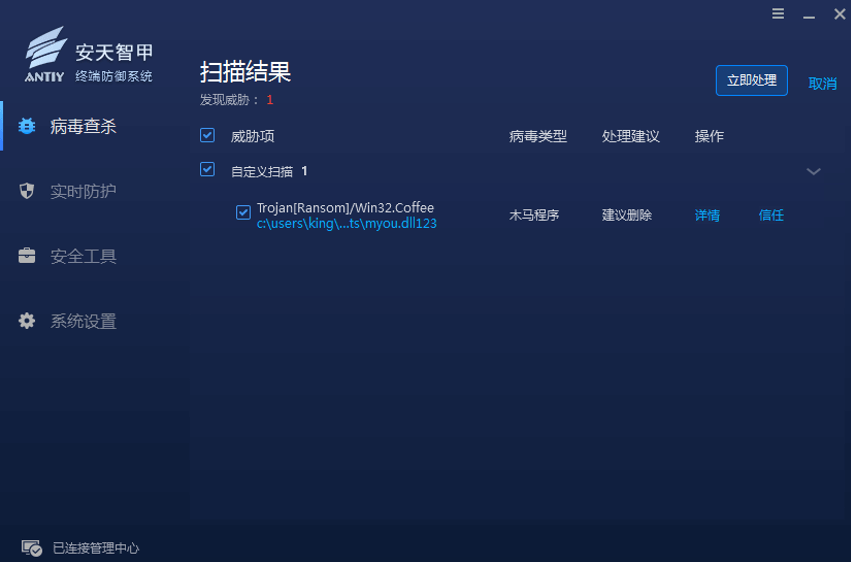851x562 pixels.
Task: Uncheck the Trojan[Ransom]/Win32.Coffee threat checkbox
Action: pos(243,212)
